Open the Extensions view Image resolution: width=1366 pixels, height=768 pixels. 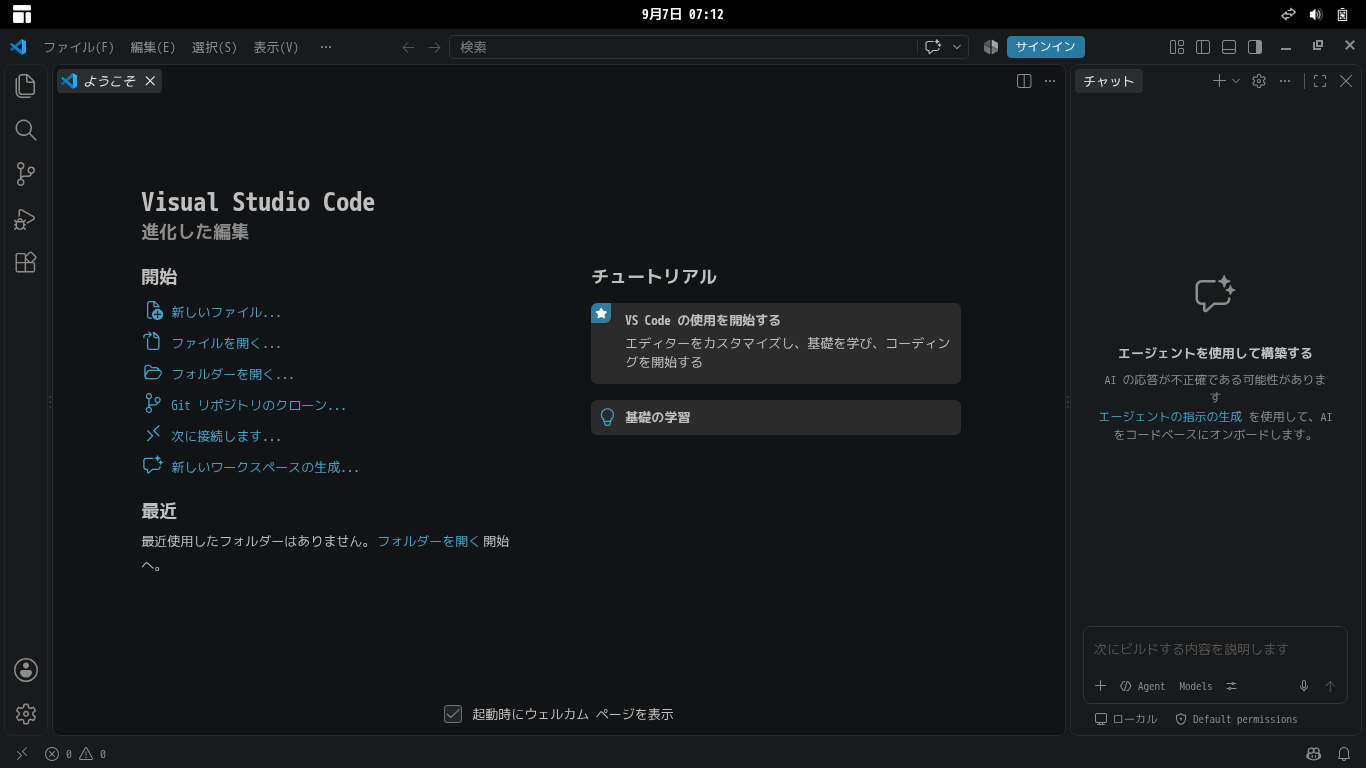[x=26, y=262]
